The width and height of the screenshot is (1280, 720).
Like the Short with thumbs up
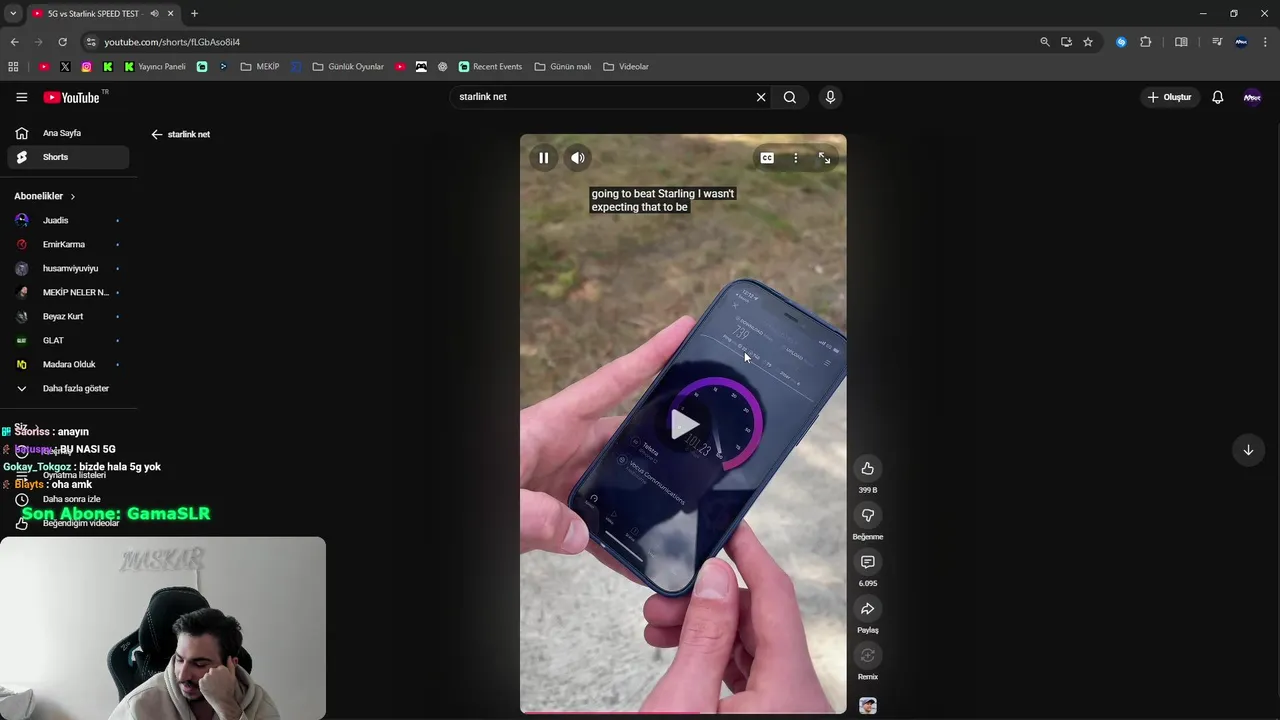pyautogui.click(x=867, y=468)
